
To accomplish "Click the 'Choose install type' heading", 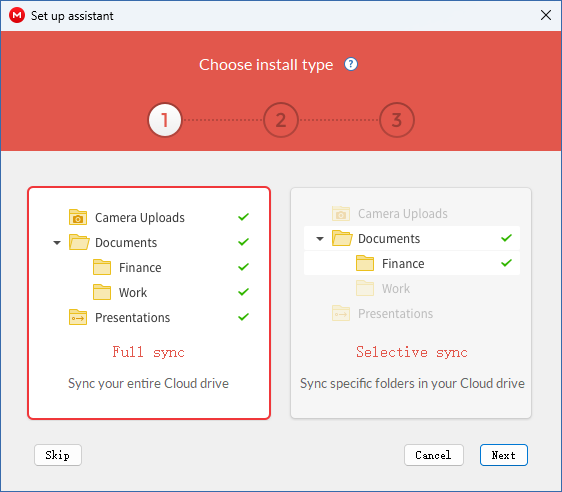I will [x=266, y=65].
